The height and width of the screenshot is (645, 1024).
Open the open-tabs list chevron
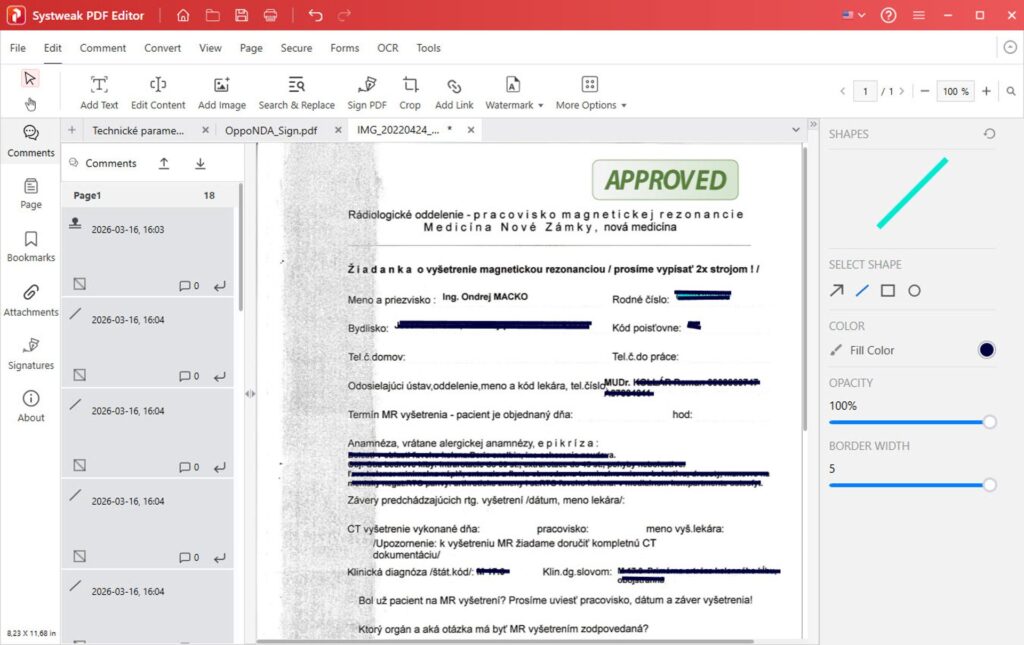[x=795, y=129]
